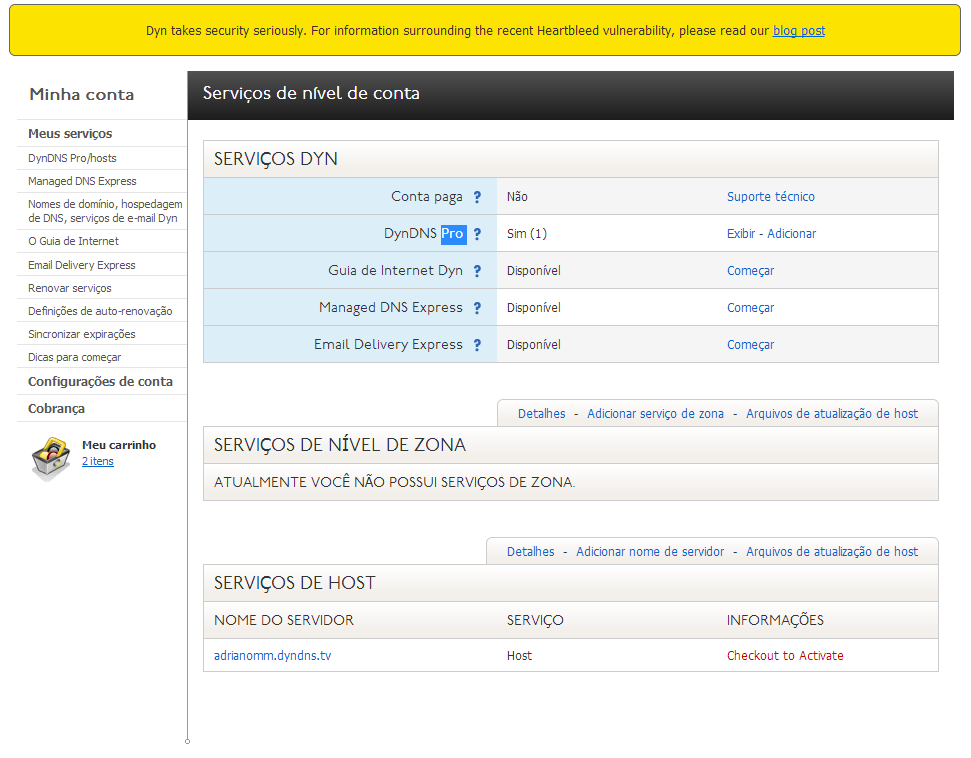The image size is (971, 758).
Task: Click the Email Delivery Express row help icon
Action: coord(477,346)
